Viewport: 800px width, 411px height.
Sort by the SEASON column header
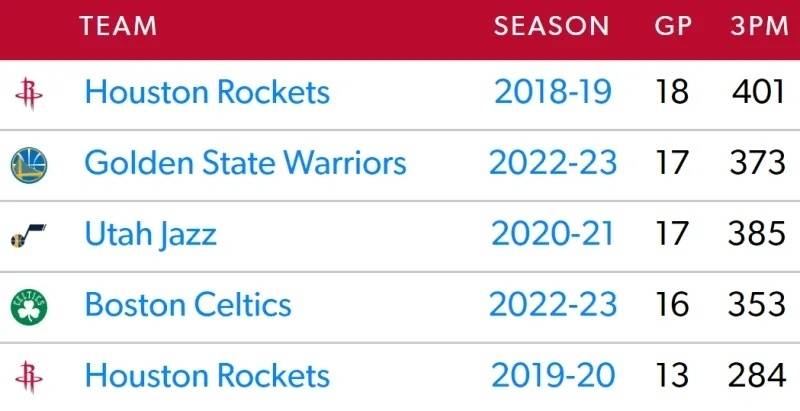(552, 26)
